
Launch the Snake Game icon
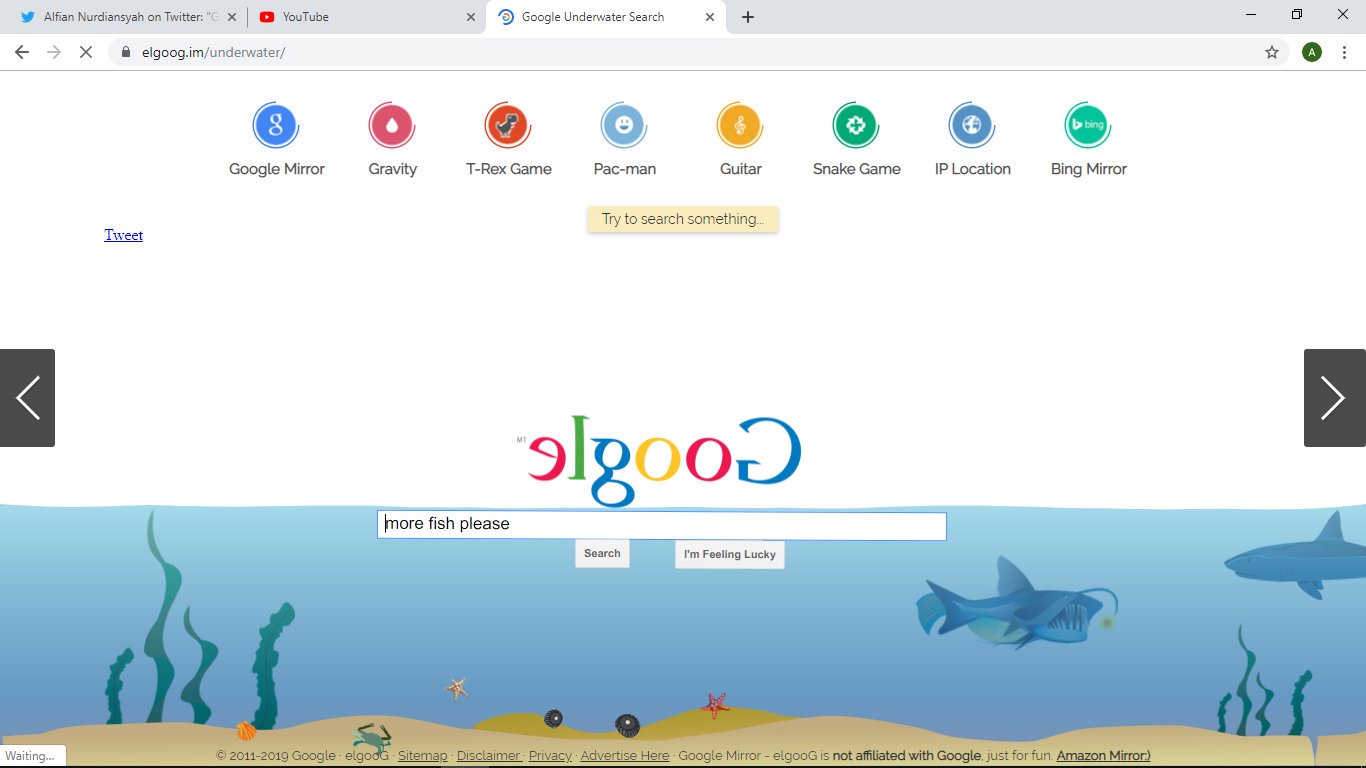pyautogui.click(x=856, y=126)
